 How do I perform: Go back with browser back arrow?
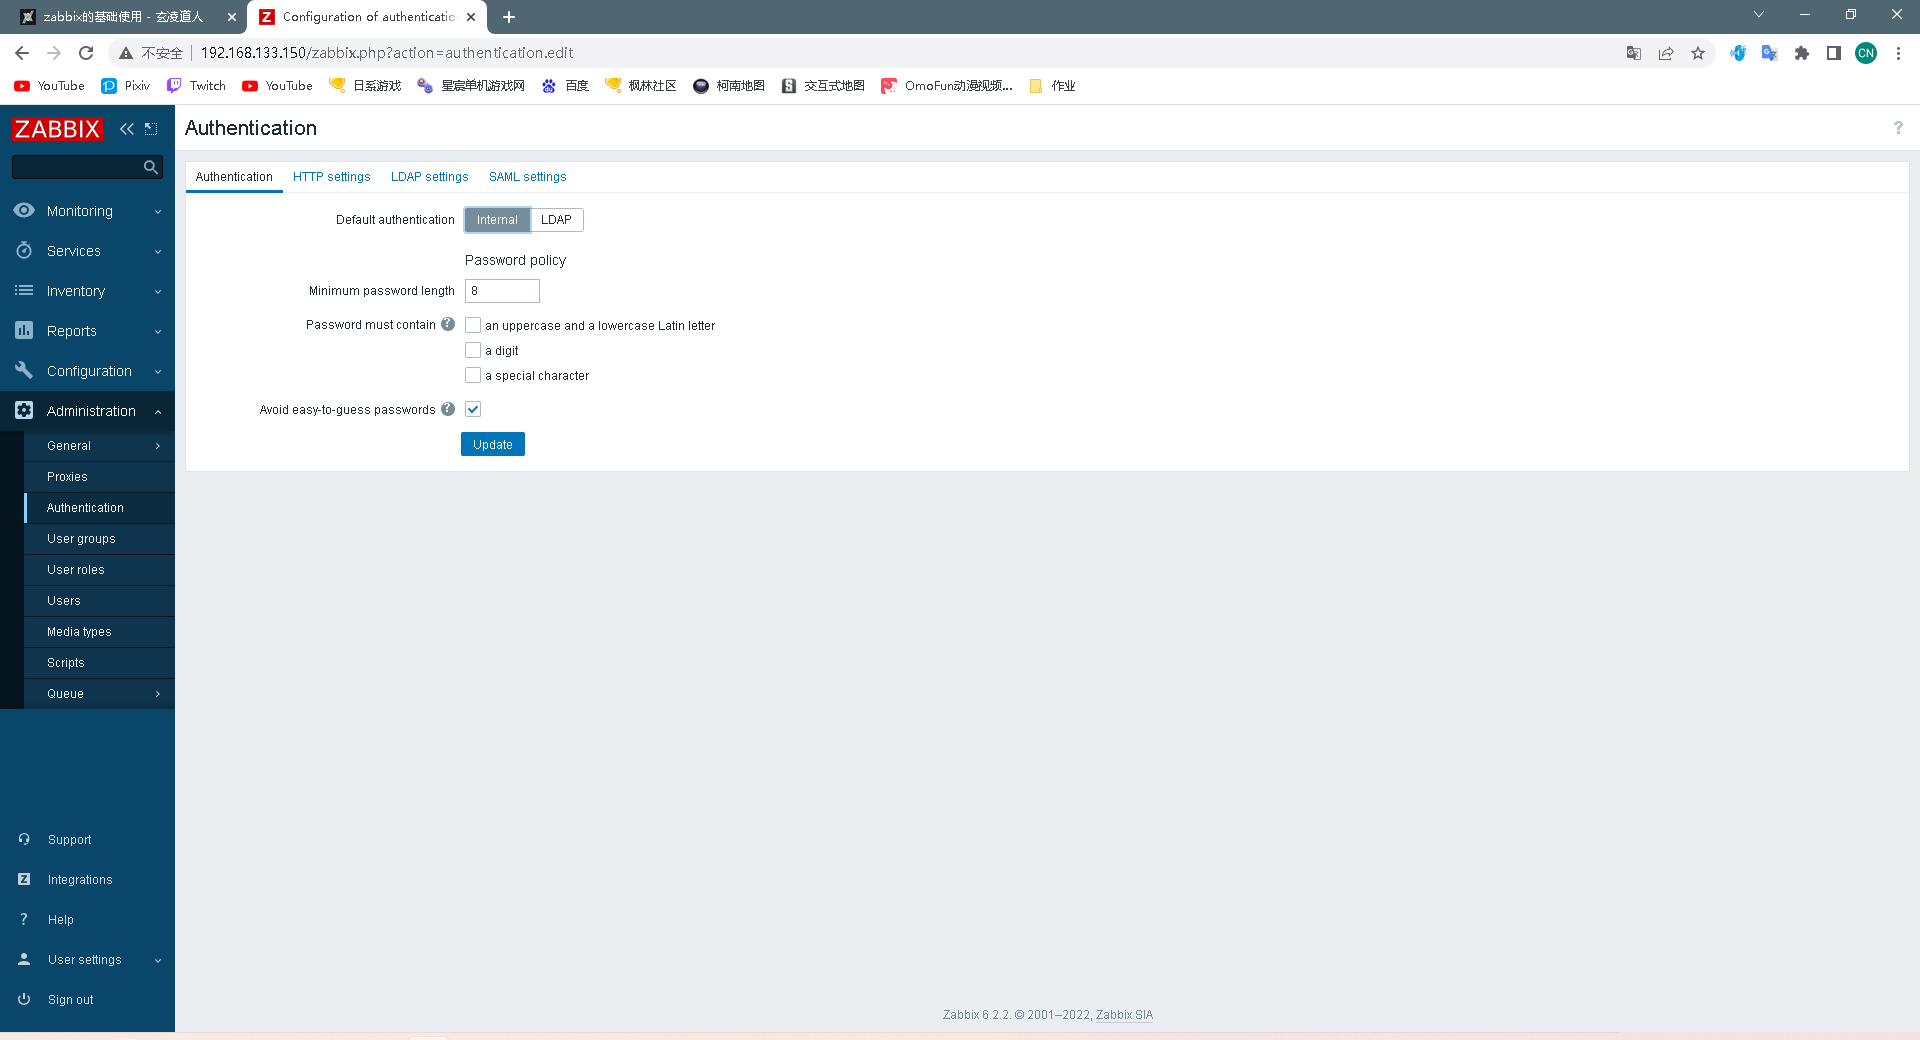point(22,53)
